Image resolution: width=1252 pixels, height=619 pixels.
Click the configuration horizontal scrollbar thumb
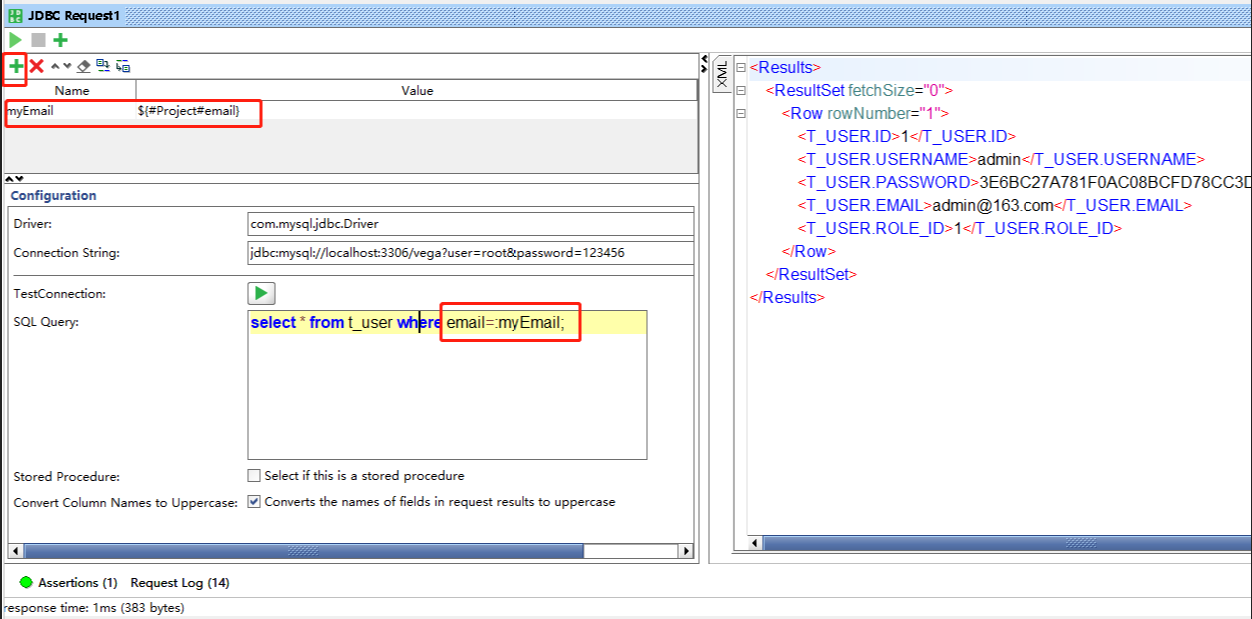[x=303, y=551]
